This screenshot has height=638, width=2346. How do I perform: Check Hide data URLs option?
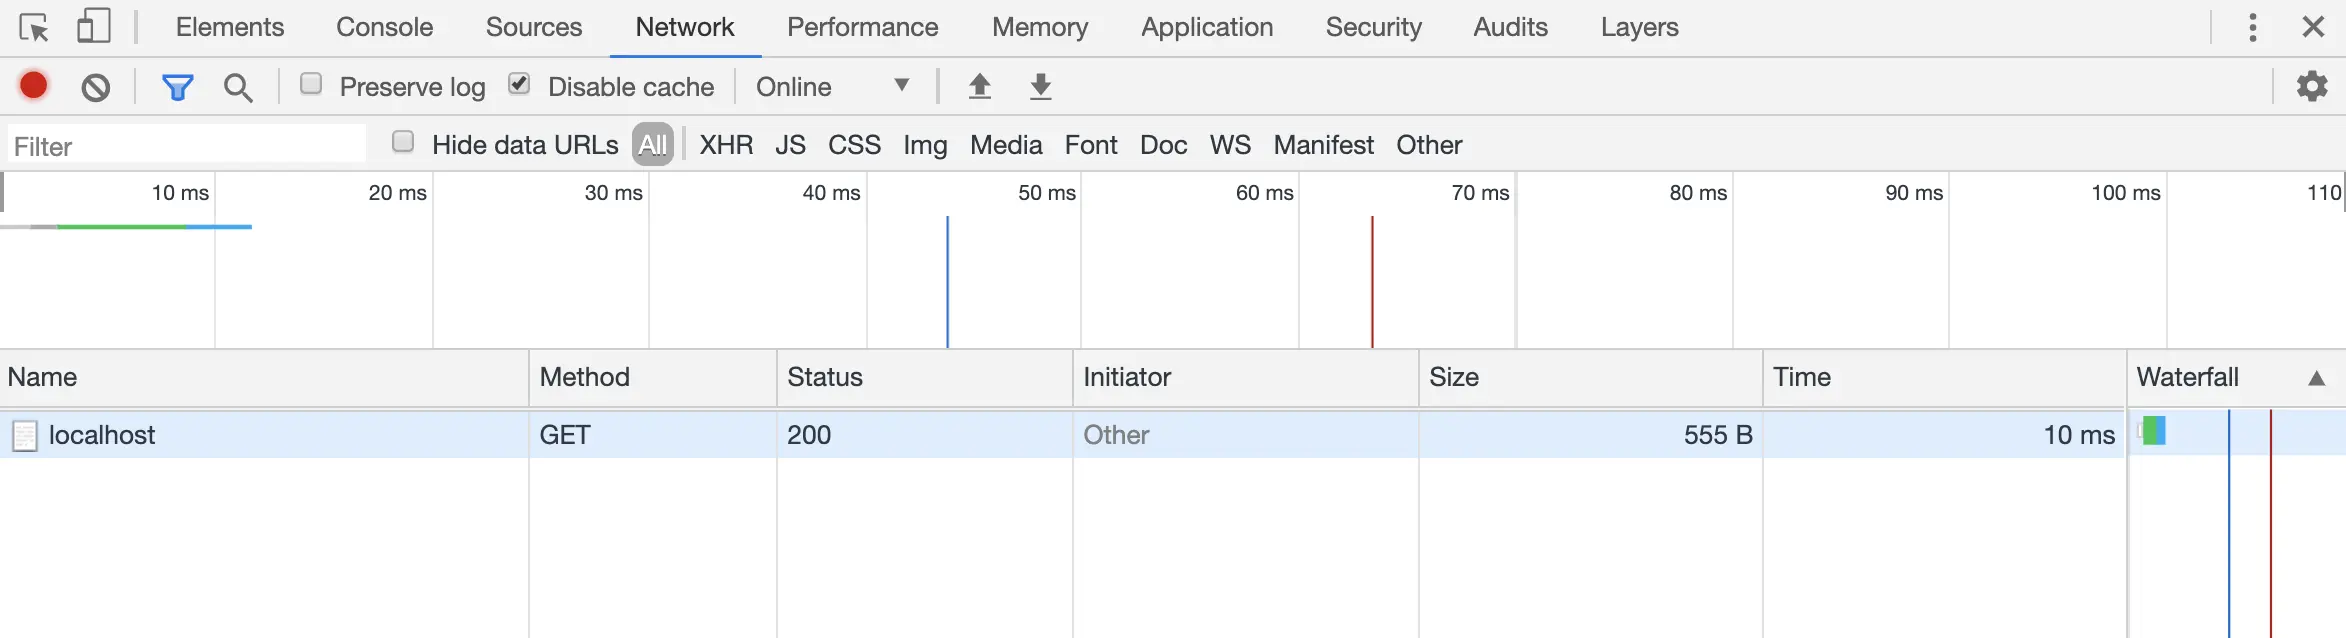point(403,142)
